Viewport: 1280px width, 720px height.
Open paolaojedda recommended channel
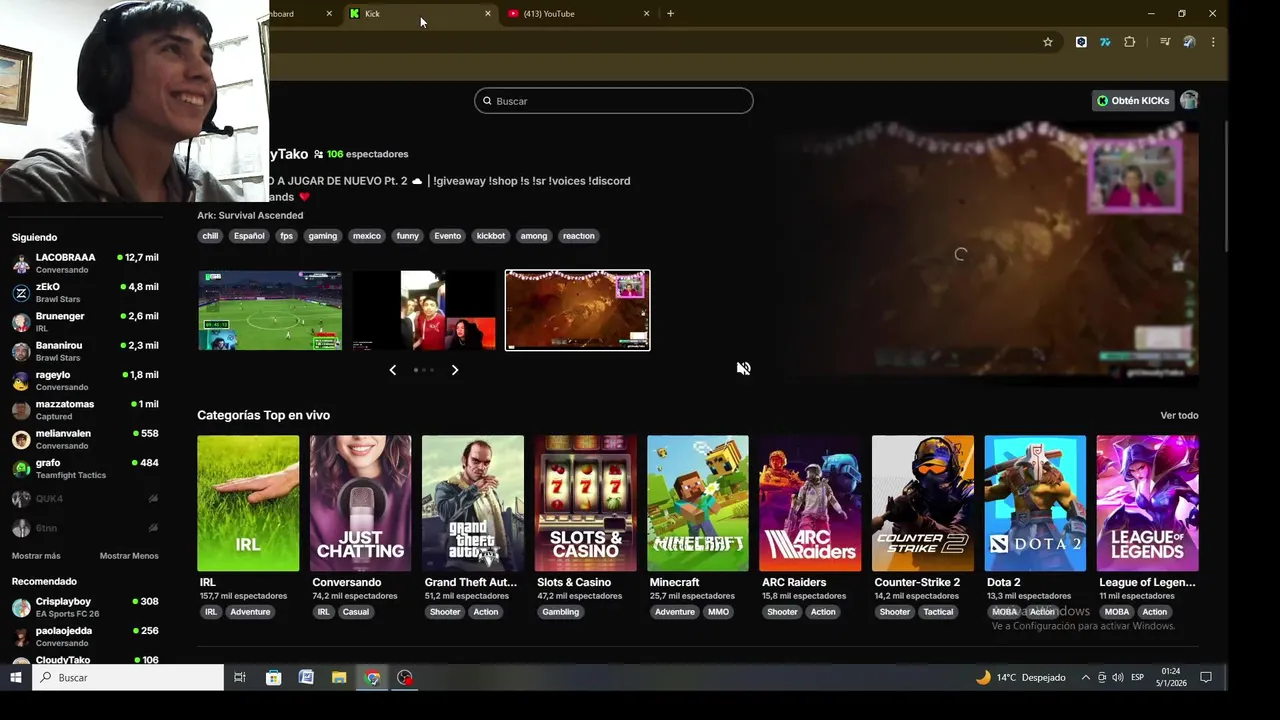(x=85, y=636)
